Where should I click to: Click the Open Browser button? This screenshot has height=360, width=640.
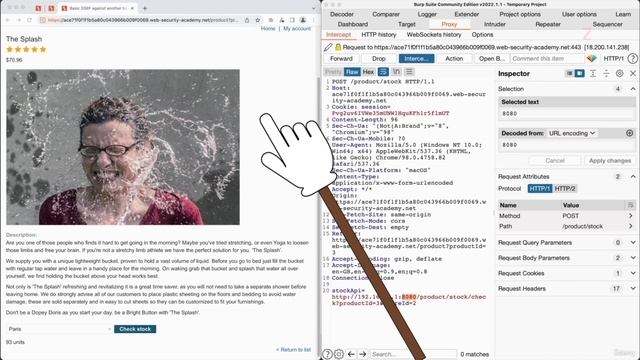(x=491, y=59)
